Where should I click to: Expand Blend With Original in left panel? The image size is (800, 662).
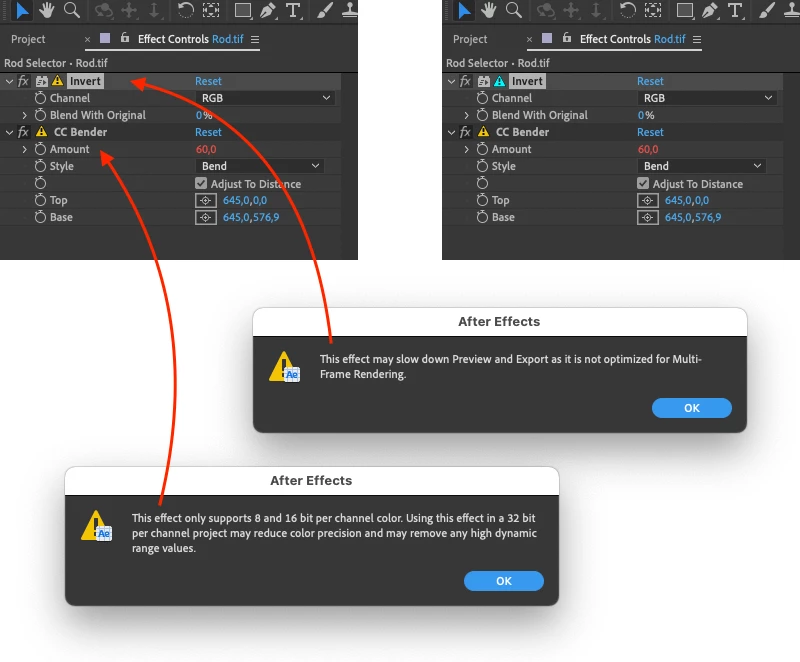click(x=24, y=115)
